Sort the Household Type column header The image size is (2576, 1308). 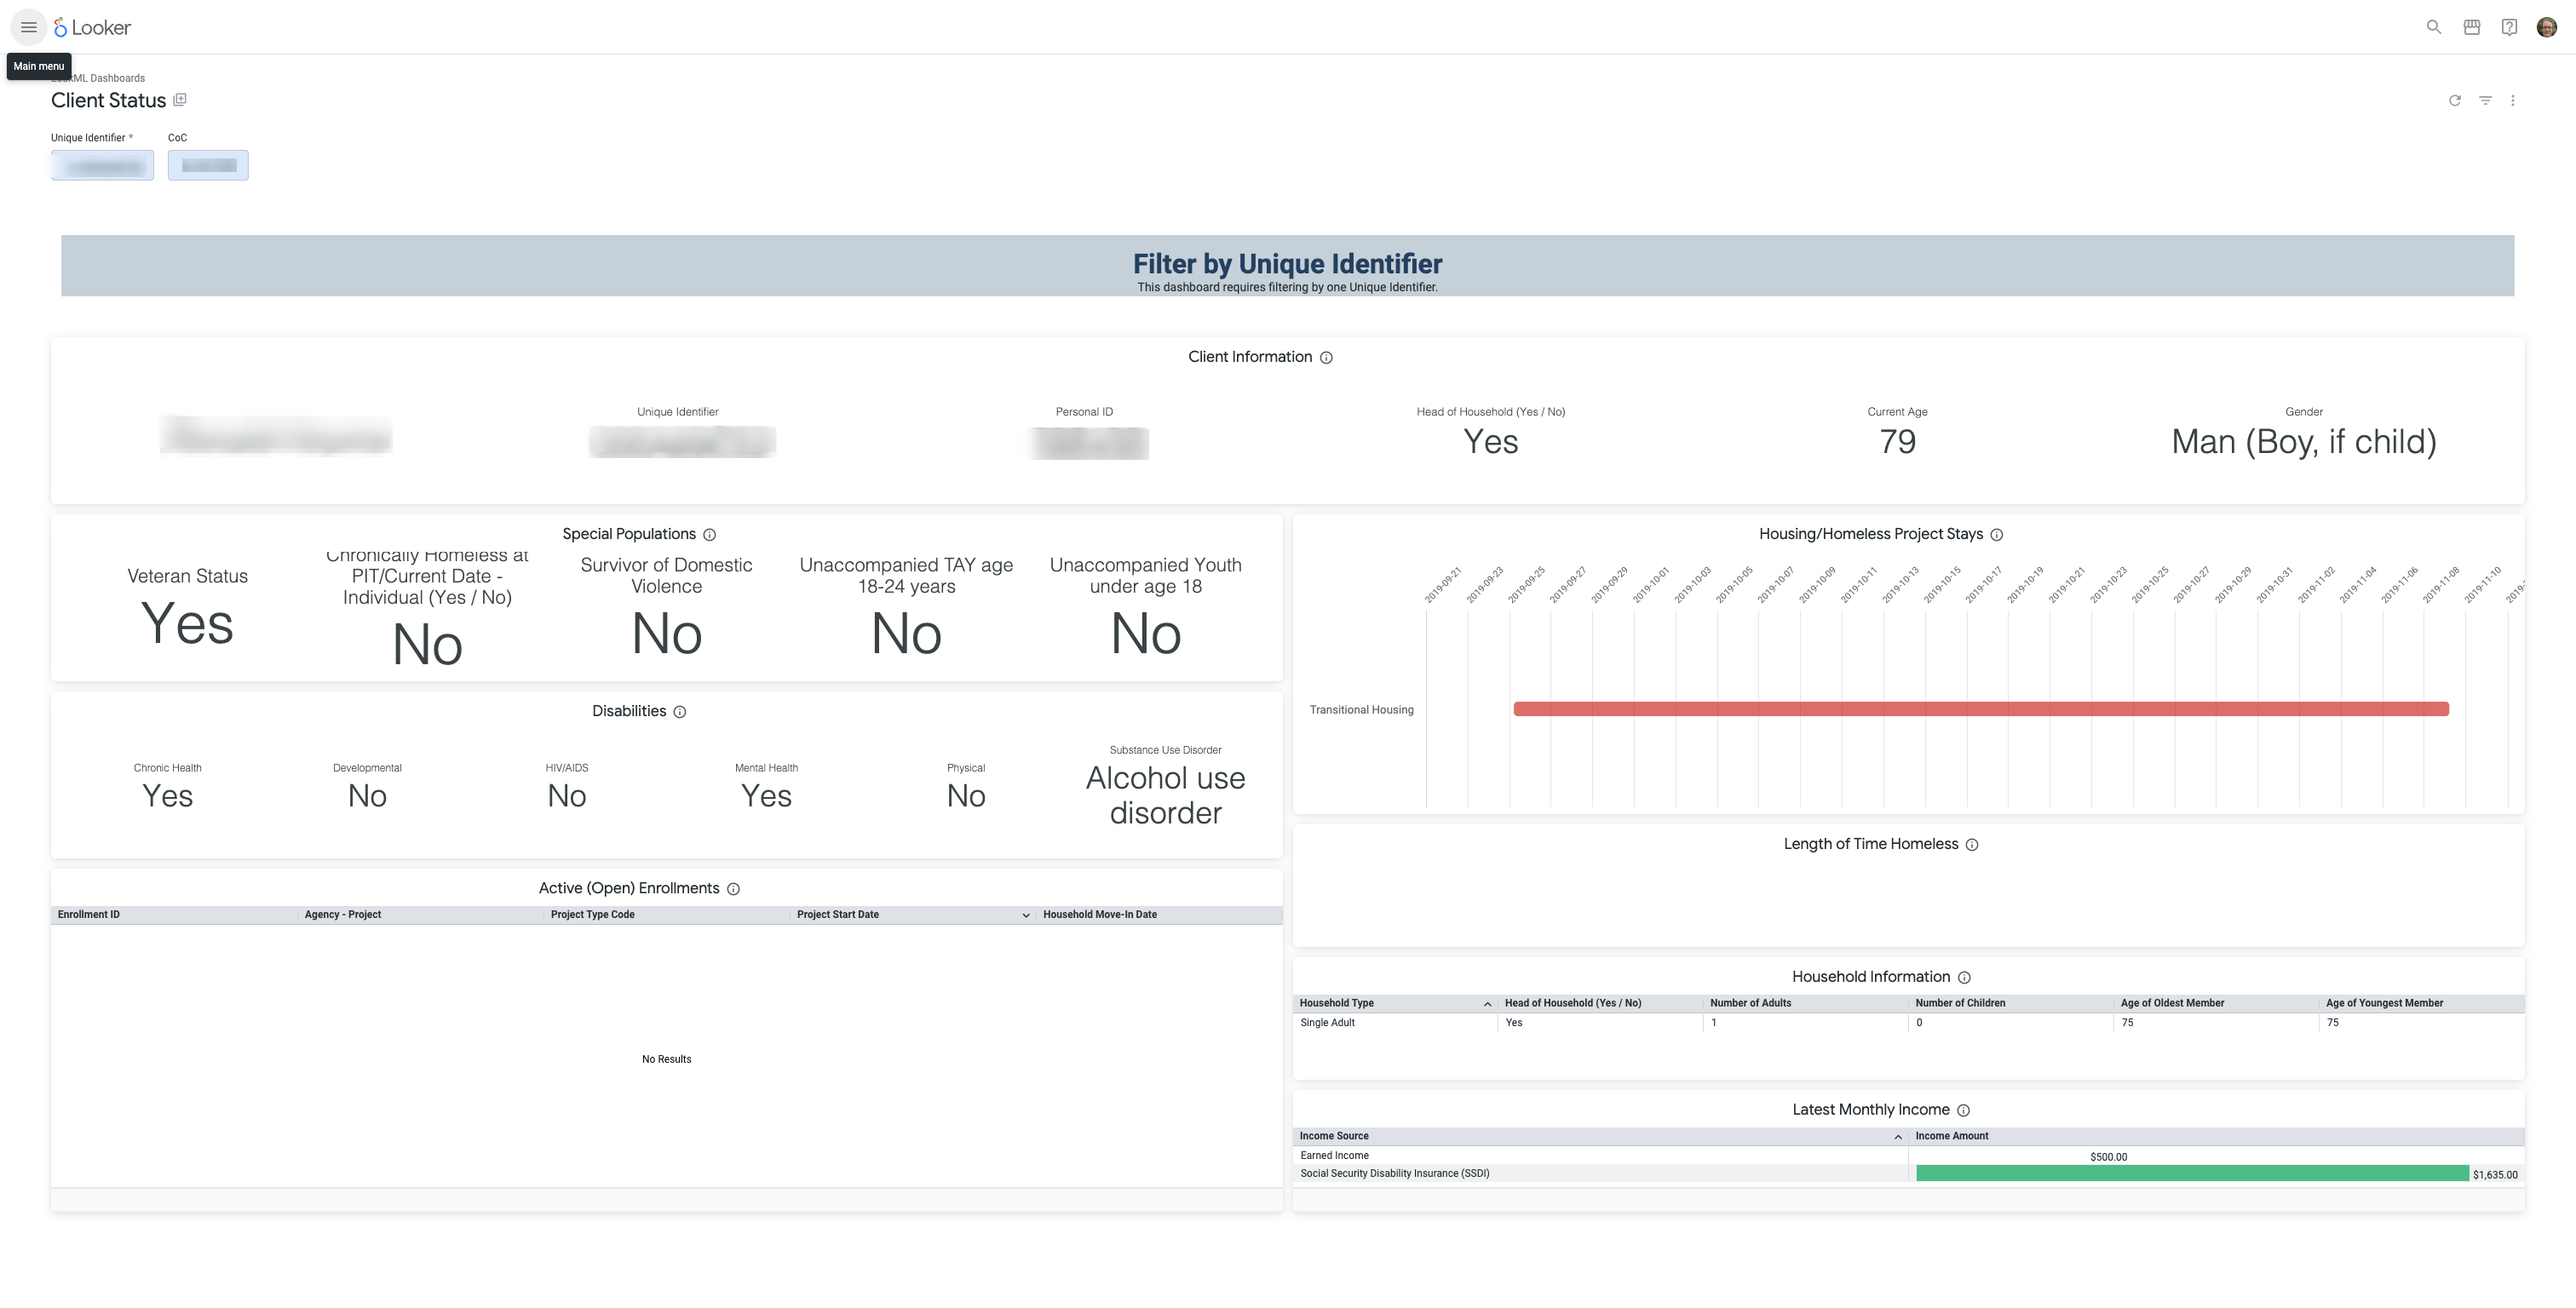tap(1336, 1003)
